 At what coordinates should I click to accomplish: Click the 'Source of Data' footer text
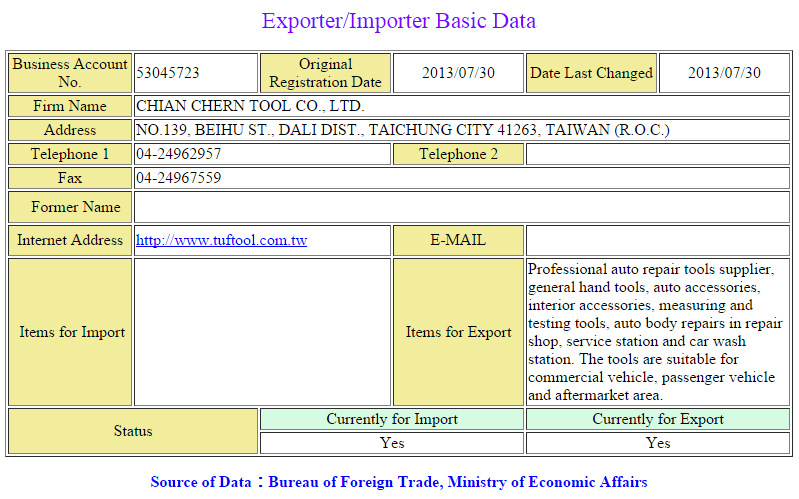tap(398, 482)
